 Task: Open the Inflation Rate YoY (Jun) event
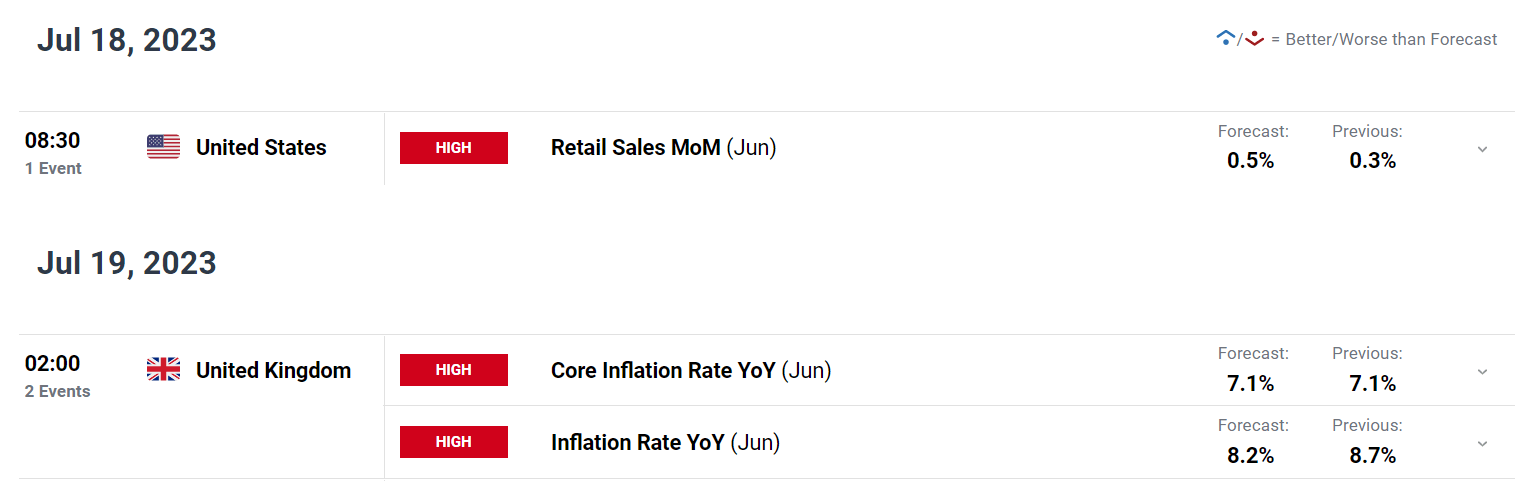click(665, 442)
